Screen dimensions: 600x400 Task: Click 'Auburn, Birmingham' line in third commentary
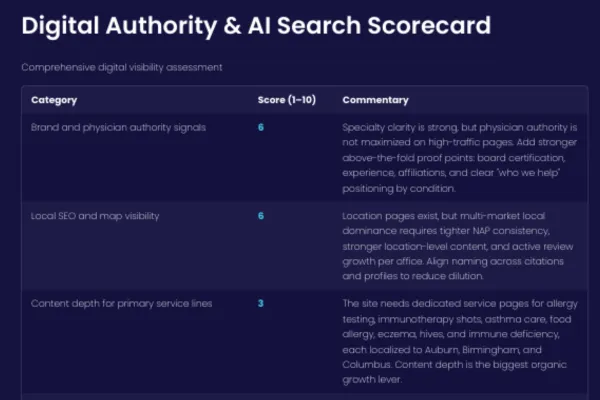pos(442,349)
